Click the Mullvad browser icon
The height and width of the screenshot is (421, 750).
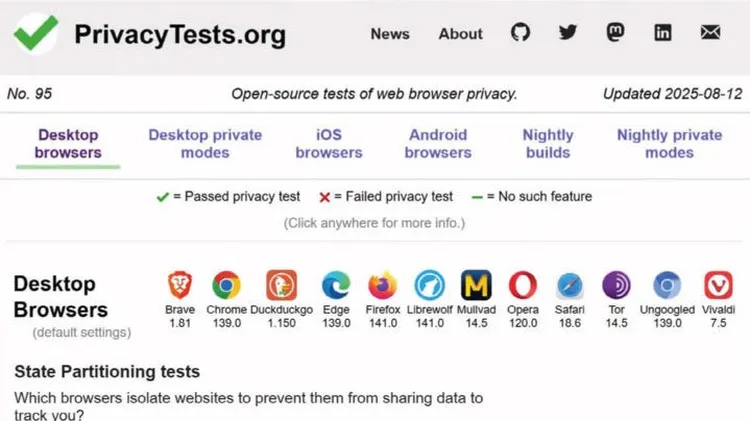coord(476,285)
